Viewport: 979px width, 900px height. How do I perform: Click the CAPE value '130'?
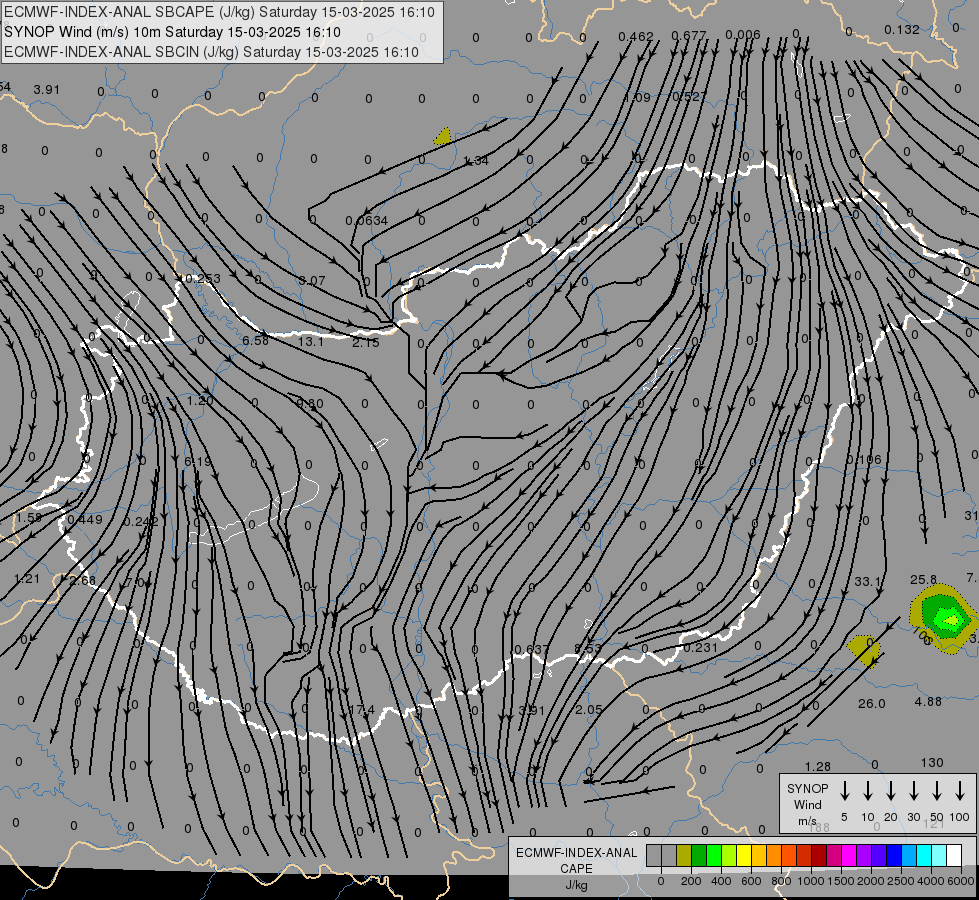point(932,763)
